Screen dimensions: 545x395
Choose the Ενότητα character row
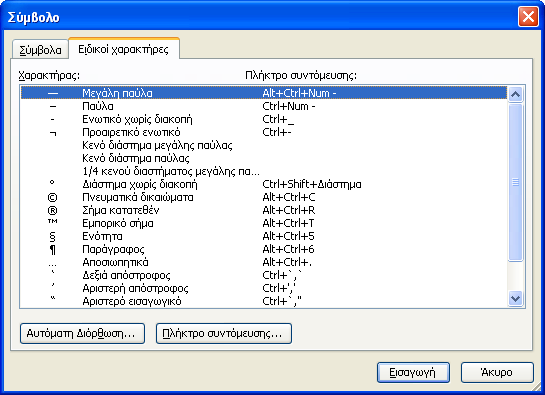click(264, 236)
